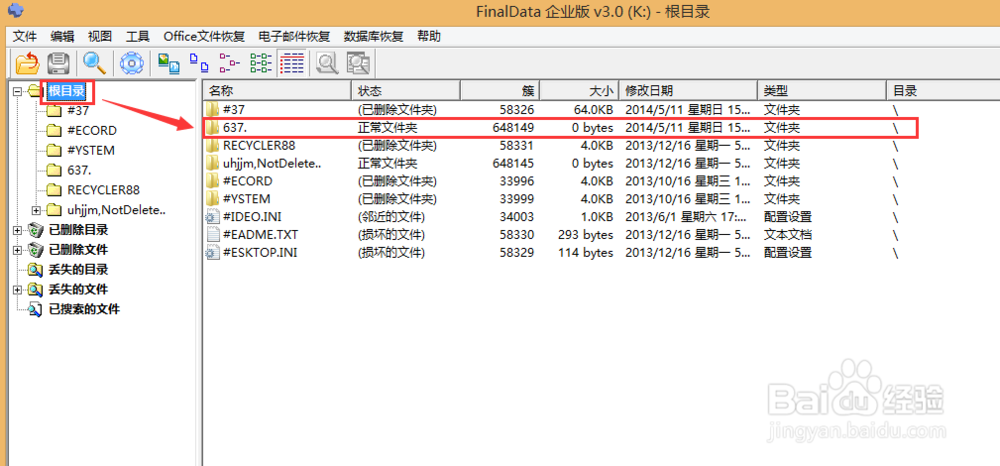This screenshot has height=466, width=1000.
Task: Click the 文本文档 type cell
Action: tap(788, 235)
